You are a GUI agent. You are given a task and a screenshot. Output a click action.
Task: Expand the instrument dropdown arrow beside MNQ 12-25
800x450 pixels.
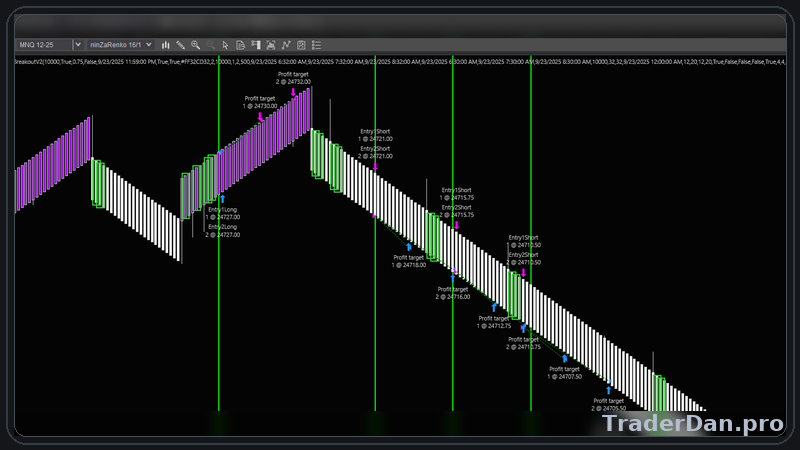(x=78, y=45)
